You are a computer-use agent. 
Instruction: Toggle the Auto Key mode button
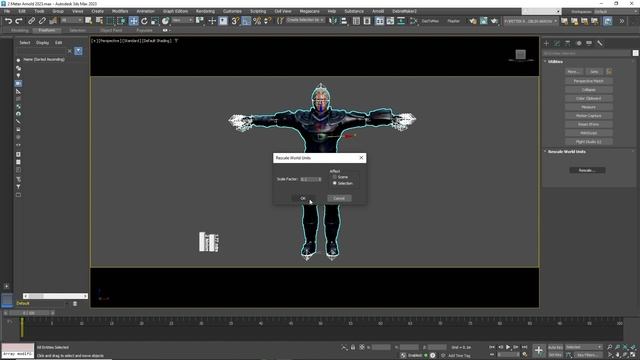click(x=555, y=347)
